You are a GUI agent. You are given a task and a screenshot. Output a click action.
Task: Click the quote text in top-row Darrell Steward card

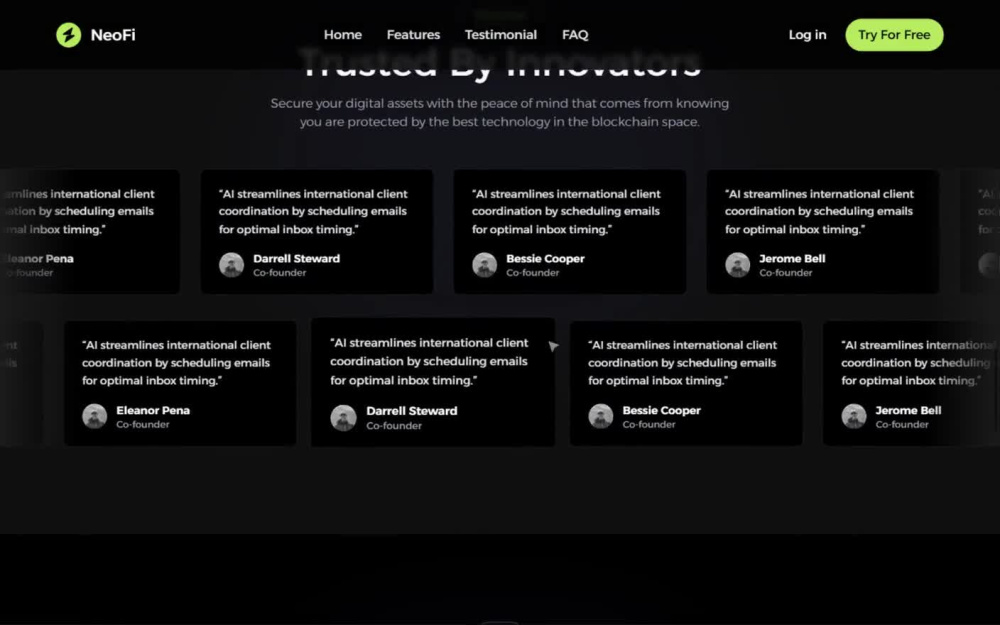(x=313, y=211)
